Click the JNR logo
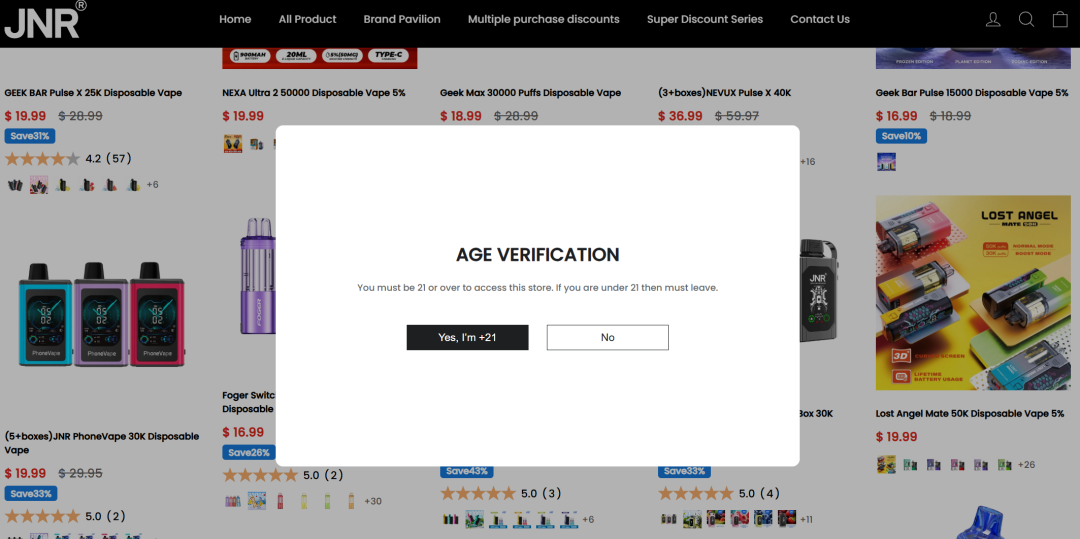Screen dimensions: 1080x539 pos(45,19)
